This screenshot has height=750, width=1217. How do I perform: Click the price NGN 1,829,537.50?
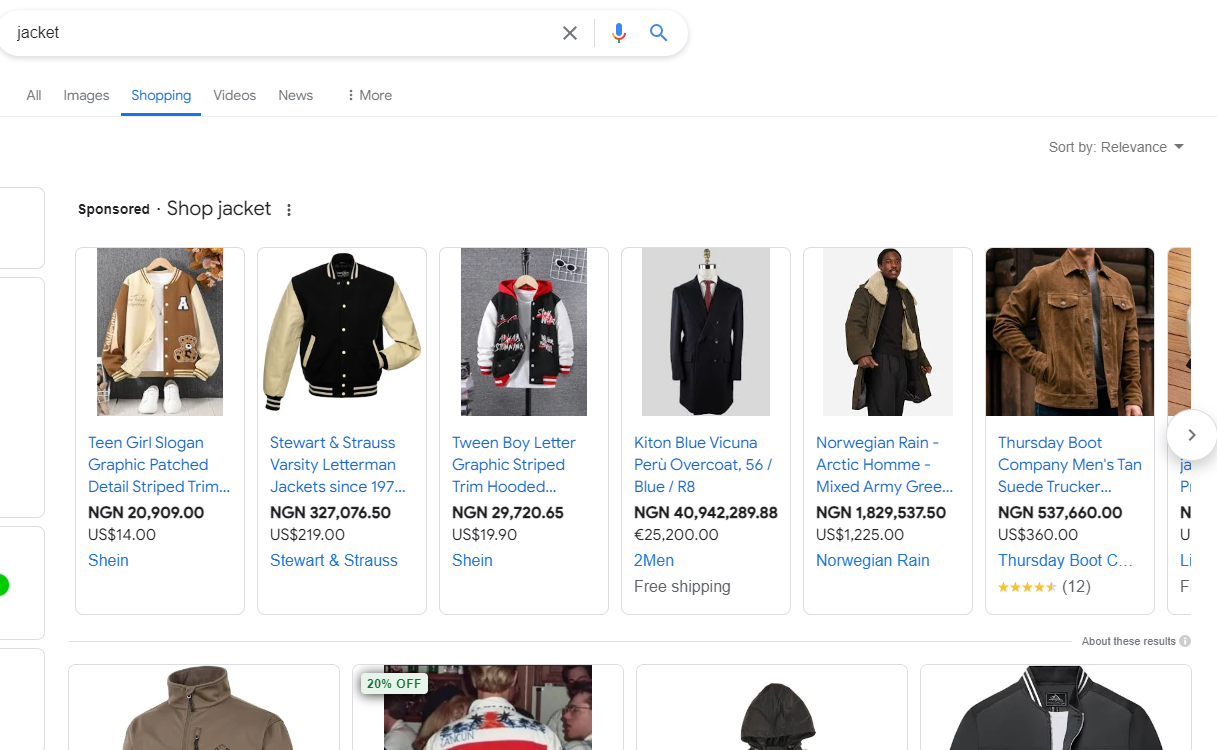pyautogui.click(x=881, y=513)
